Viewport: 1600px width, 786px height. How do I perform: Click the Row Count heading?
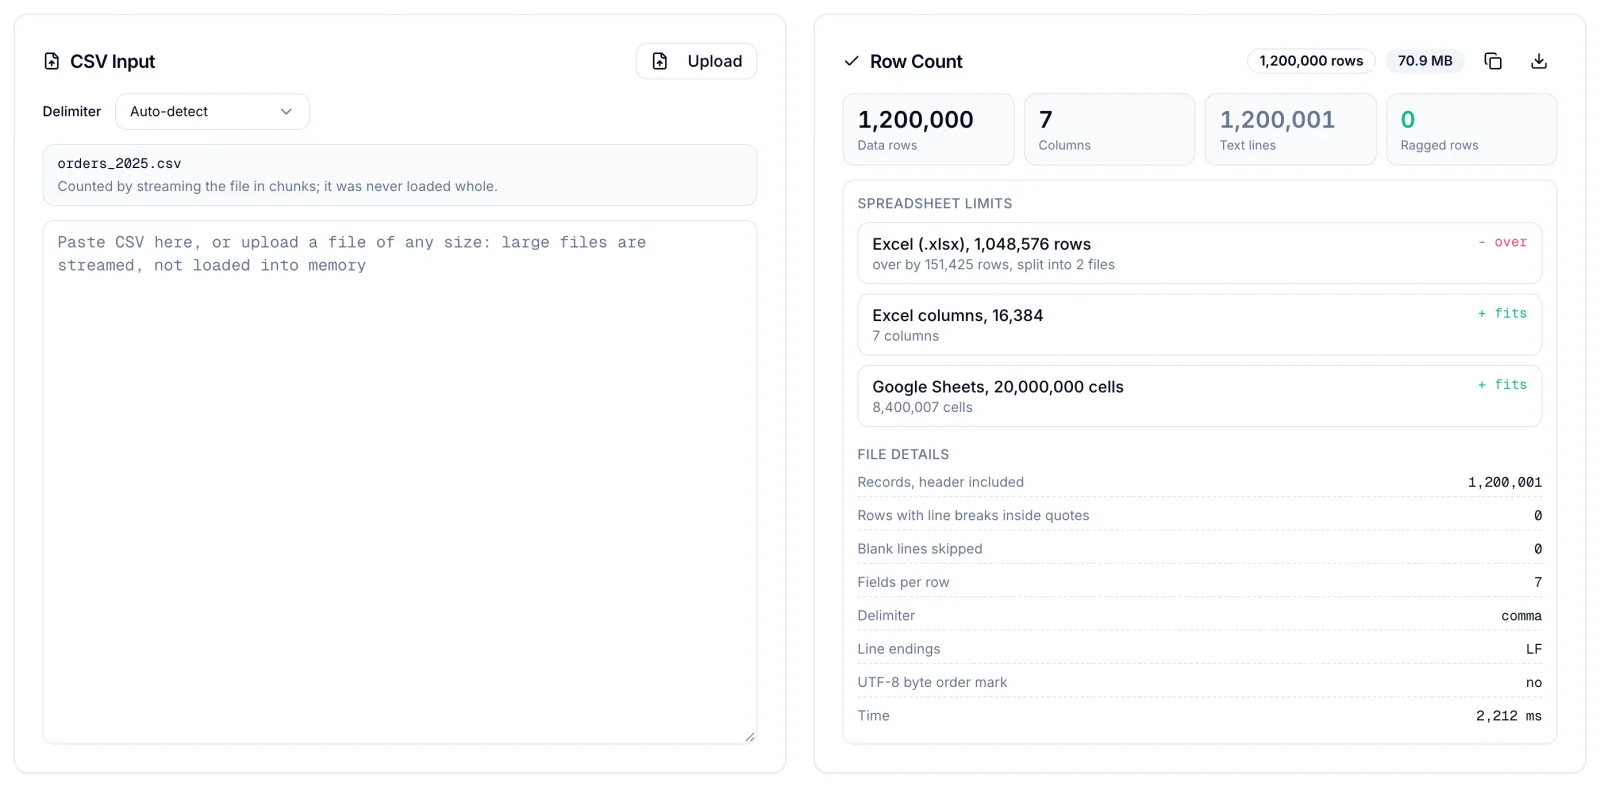[x=916, y=61]
